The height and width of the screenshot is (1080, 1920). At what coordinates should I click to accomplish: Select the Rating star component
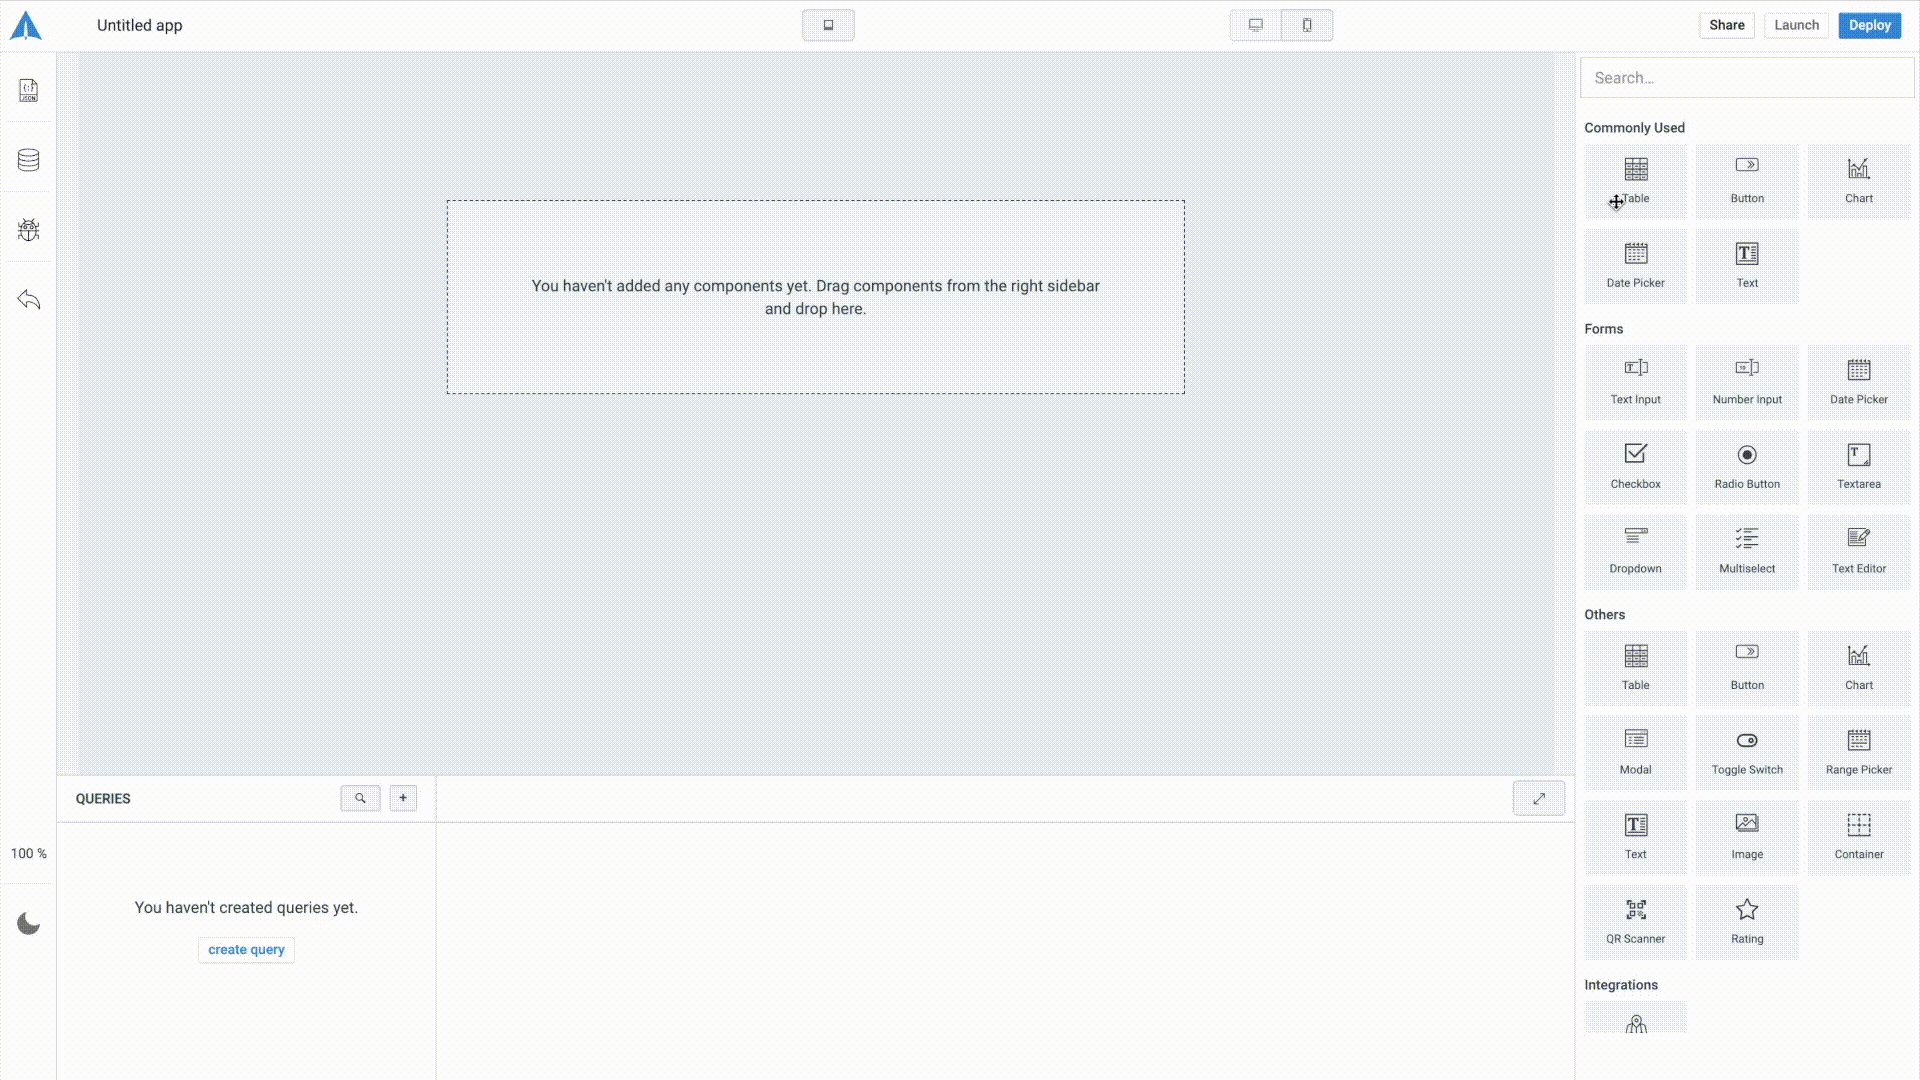click(1747, 921)
